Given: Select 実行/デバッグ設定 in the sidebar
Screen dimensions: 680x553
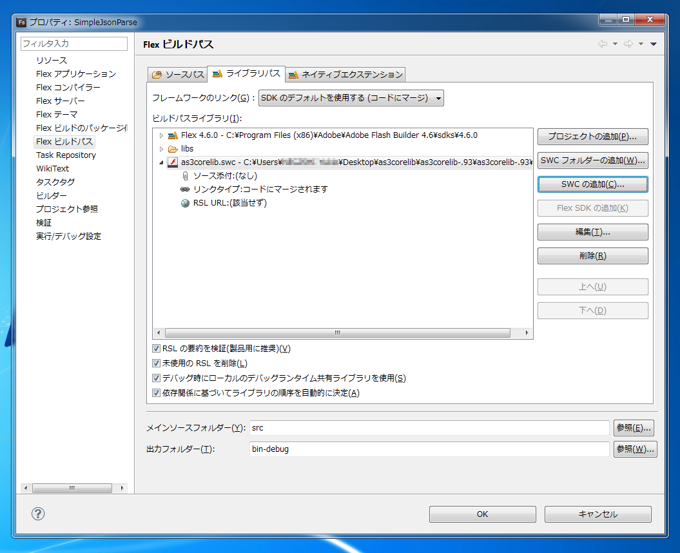Looking at the screenshot, I should click(69, 236).
